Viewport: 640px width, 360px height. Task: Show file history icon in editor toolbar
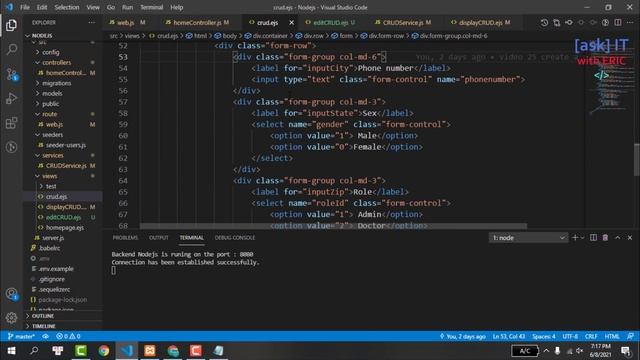point(544,22)
